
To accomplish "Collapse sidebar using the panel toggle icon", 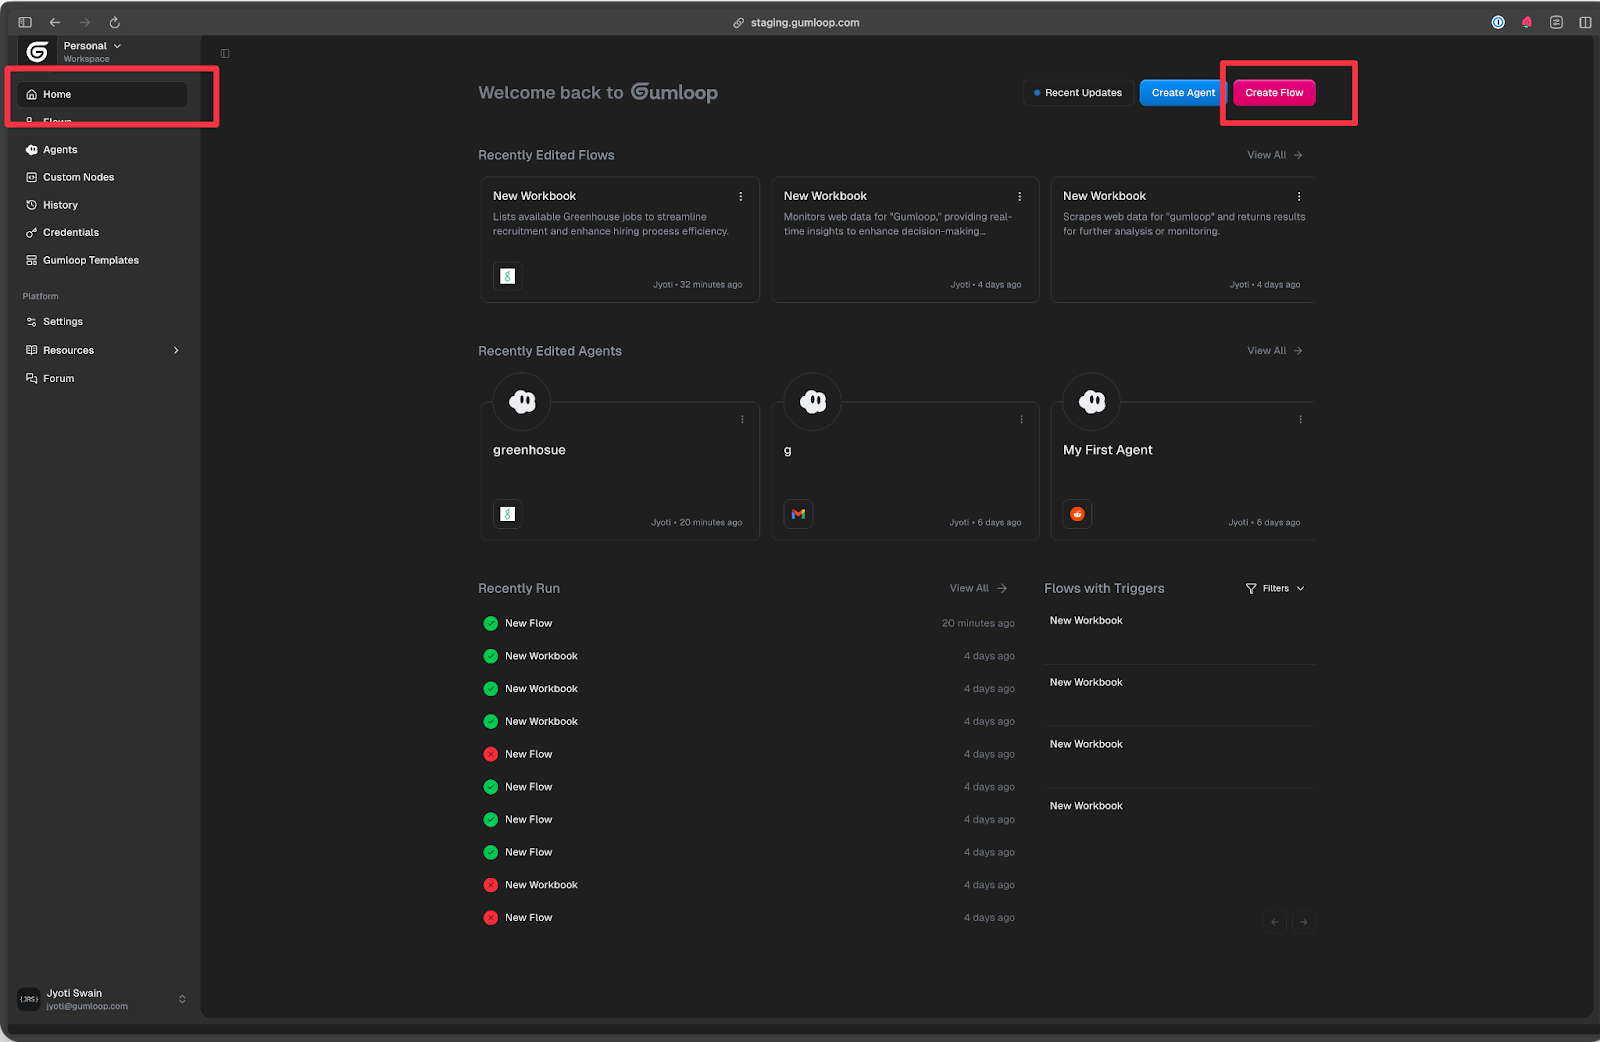I will click(225, 53).
